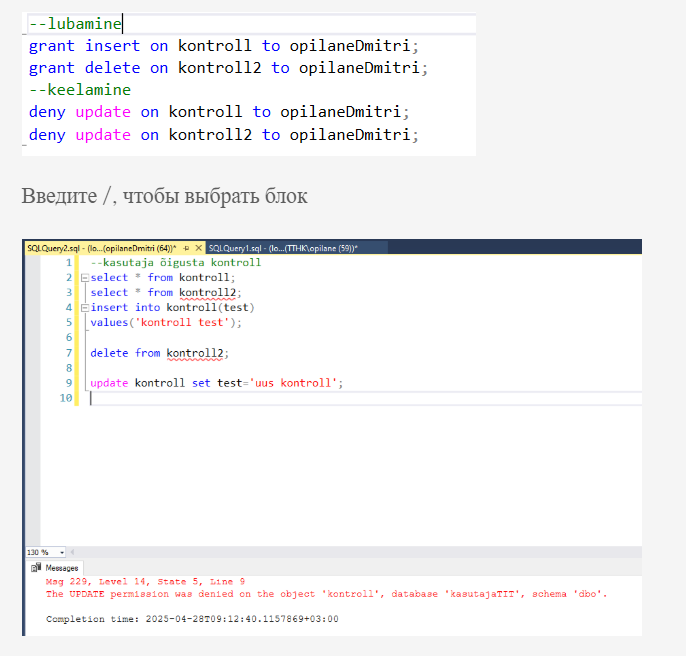Click the 'grant delete on kontroll2' line
The height and width of the screenshot is (656, 686).
(x=228, y=68)
